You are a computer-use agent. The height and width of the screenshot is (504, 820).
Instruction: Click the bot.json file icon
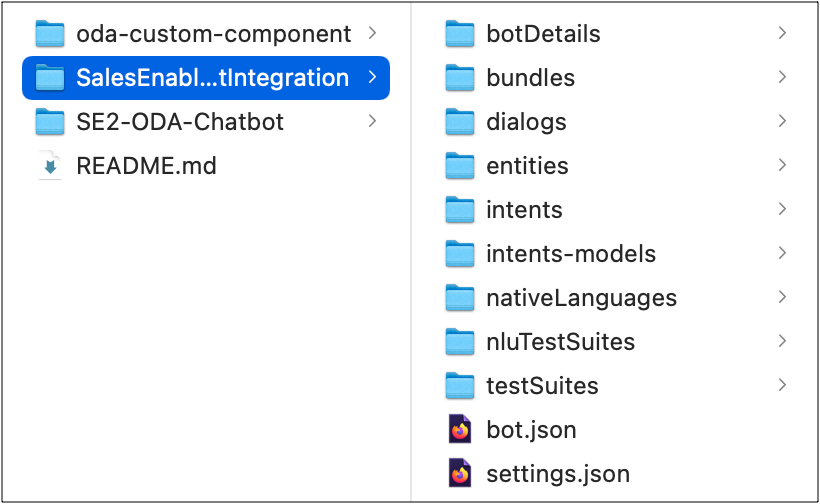tap(460, 430)
